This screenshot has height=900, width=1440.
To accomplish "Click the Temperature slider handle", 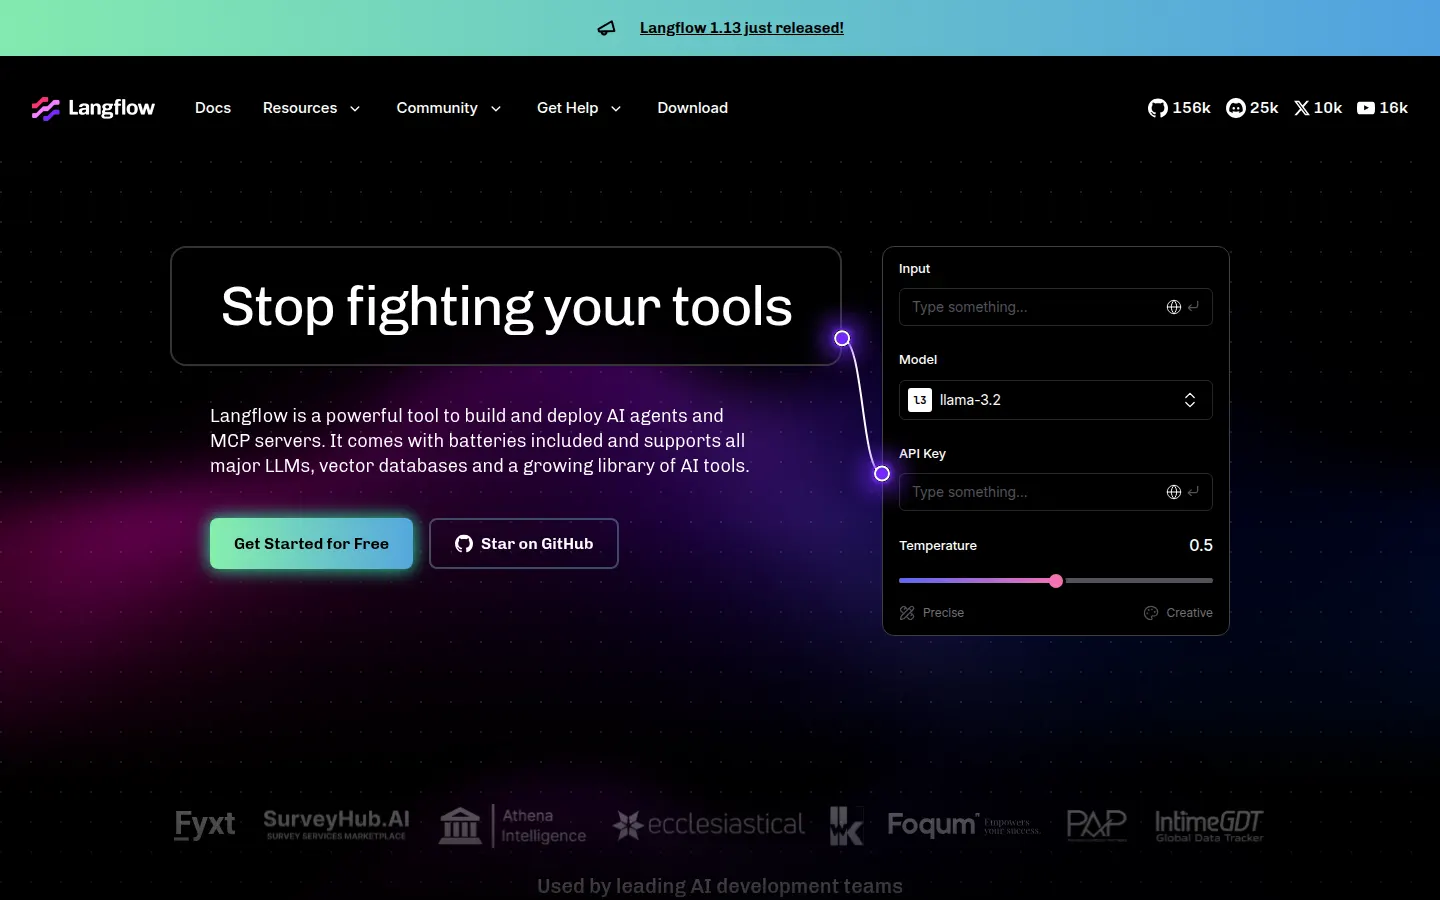I will click(1056, 581).
